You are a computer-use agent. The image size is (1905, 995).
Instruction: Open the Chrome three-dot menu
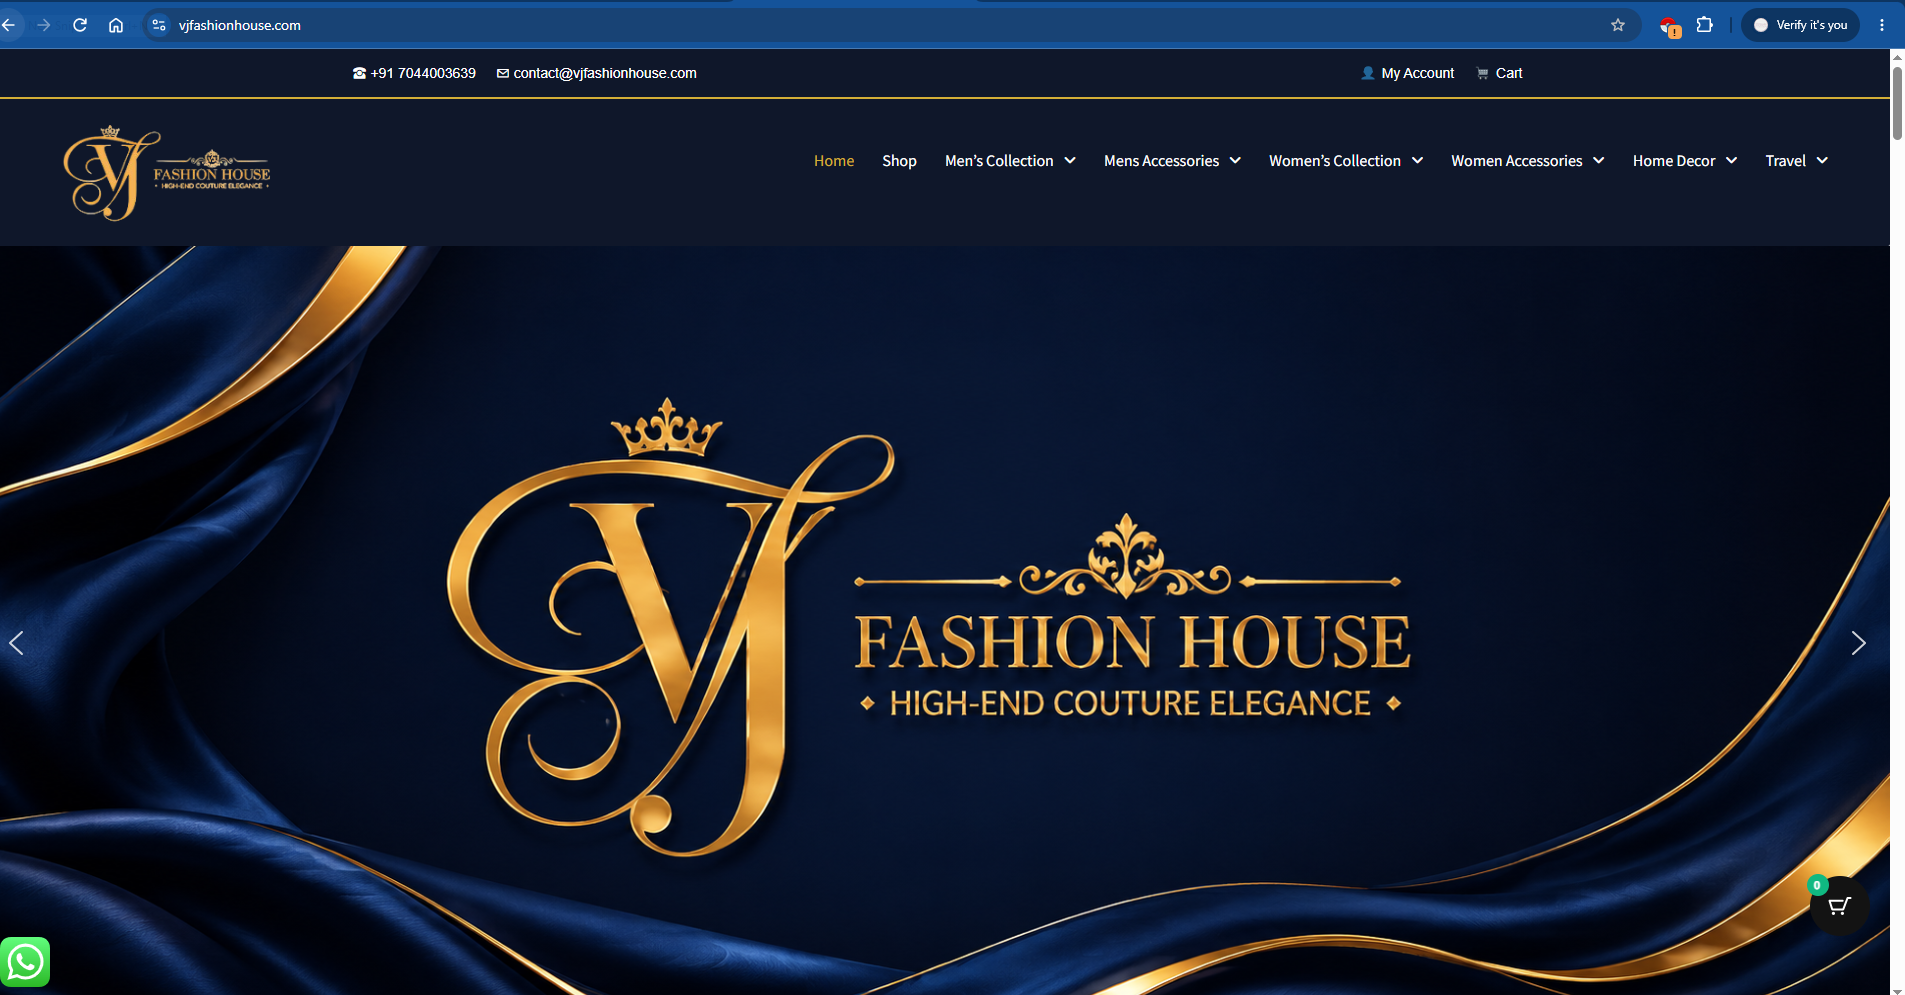(1882, 25)
